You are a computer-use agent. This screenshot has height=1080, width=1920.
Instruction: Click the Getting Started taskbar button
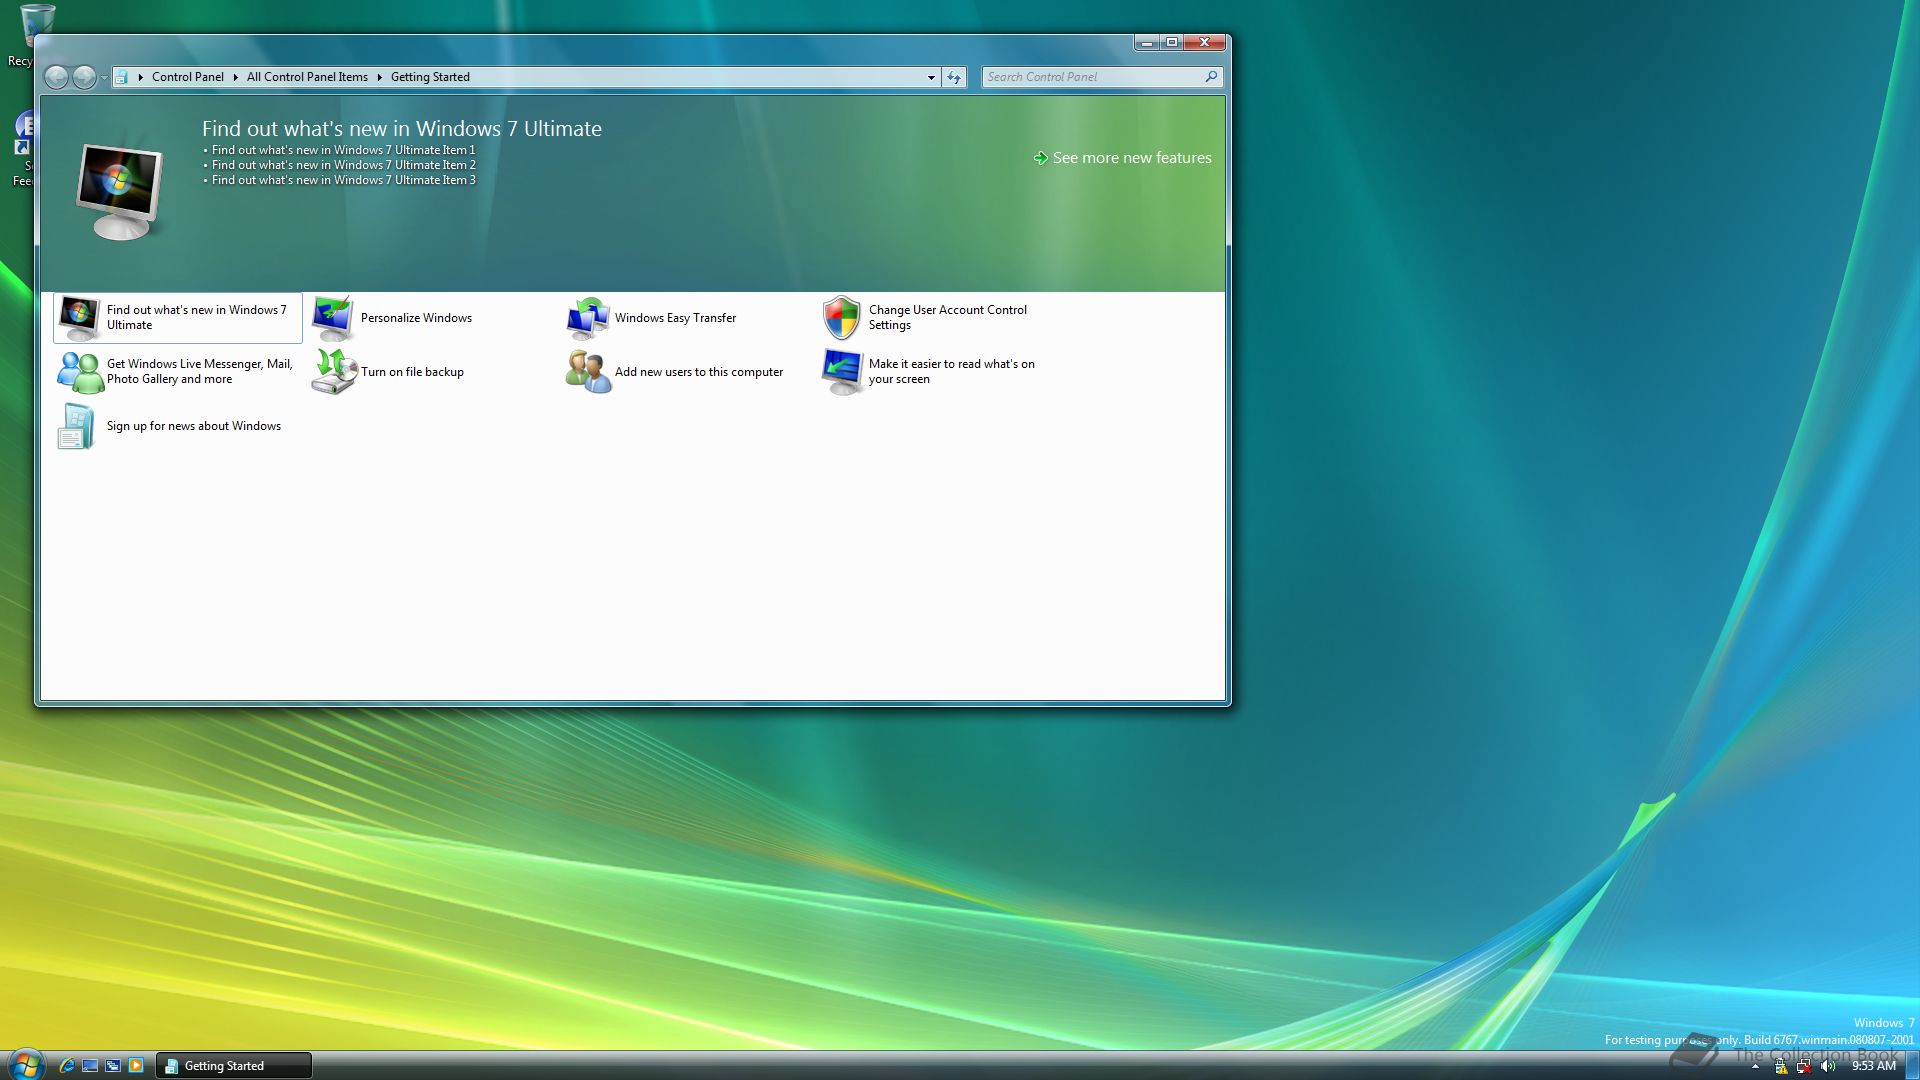[234, 1066]
